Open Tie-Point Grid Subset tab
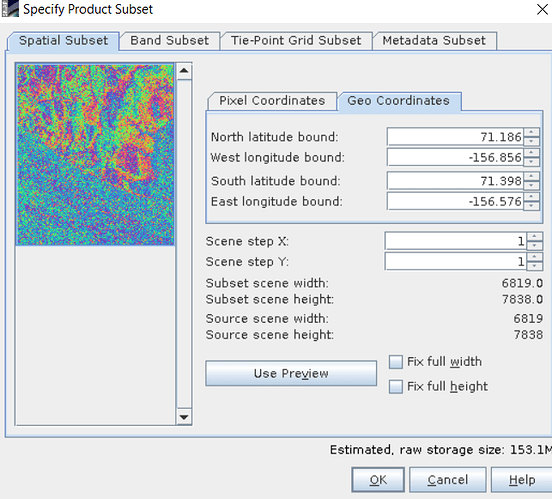This screenshot has width=552, height=499. [x=296, y=40]
